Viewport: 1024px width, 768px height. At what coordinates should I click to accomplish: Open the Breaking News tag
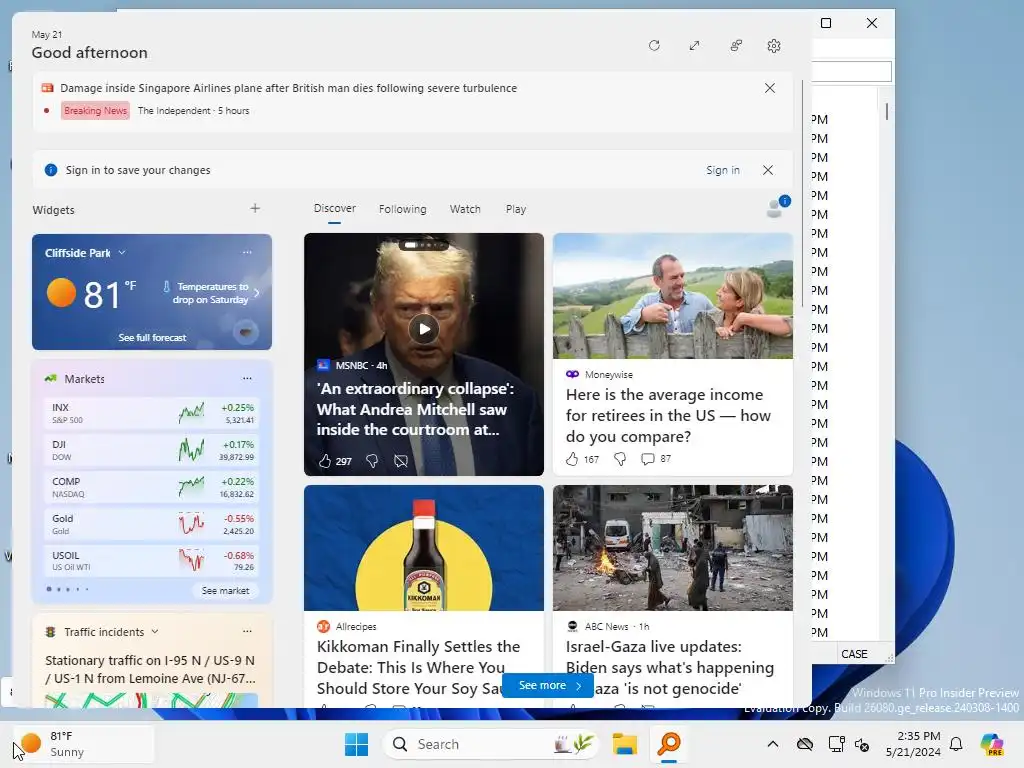(x=95, y=110)
